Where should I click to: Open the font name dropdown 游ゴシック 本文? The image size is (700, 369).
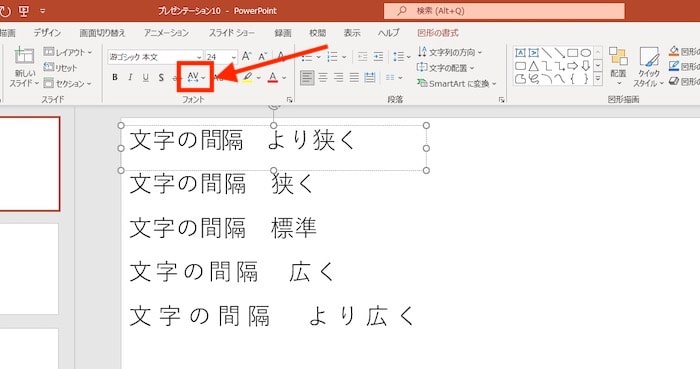(199, 57)
